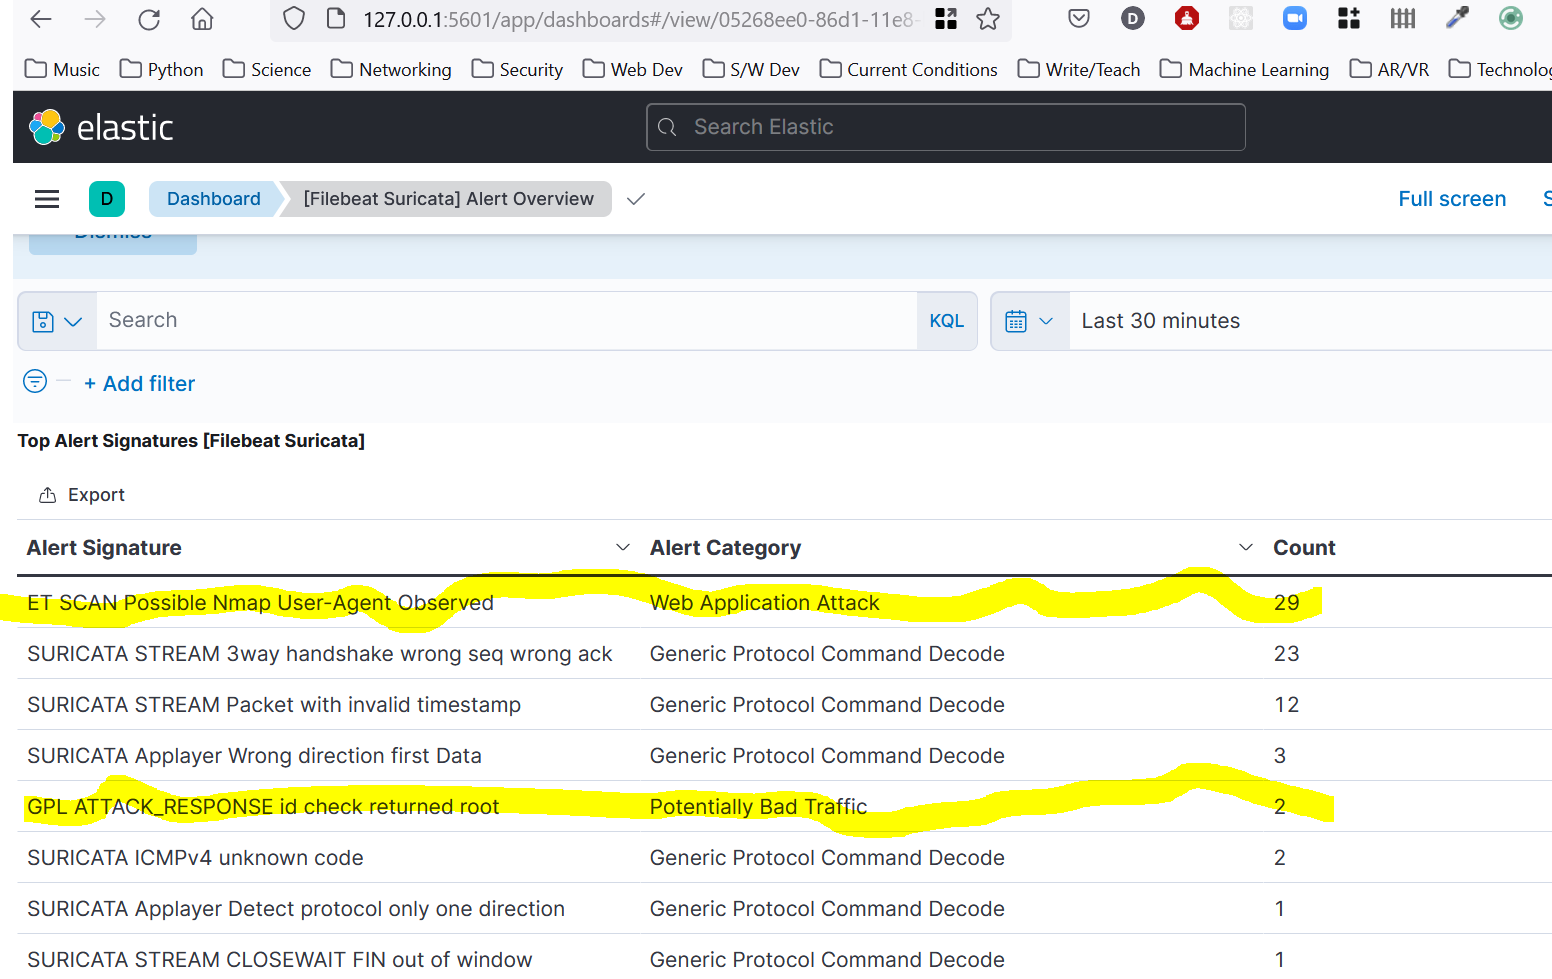
Task: Click the dashboard saved checkmark indicator
Action: tap(636, 199)
